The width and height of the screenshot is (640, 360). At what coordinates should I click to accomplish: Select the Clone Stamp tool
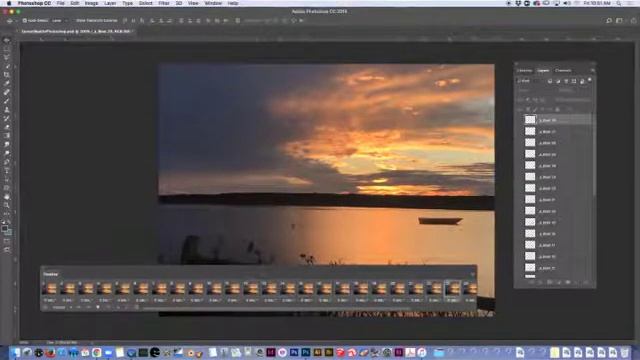click(7, 109)
